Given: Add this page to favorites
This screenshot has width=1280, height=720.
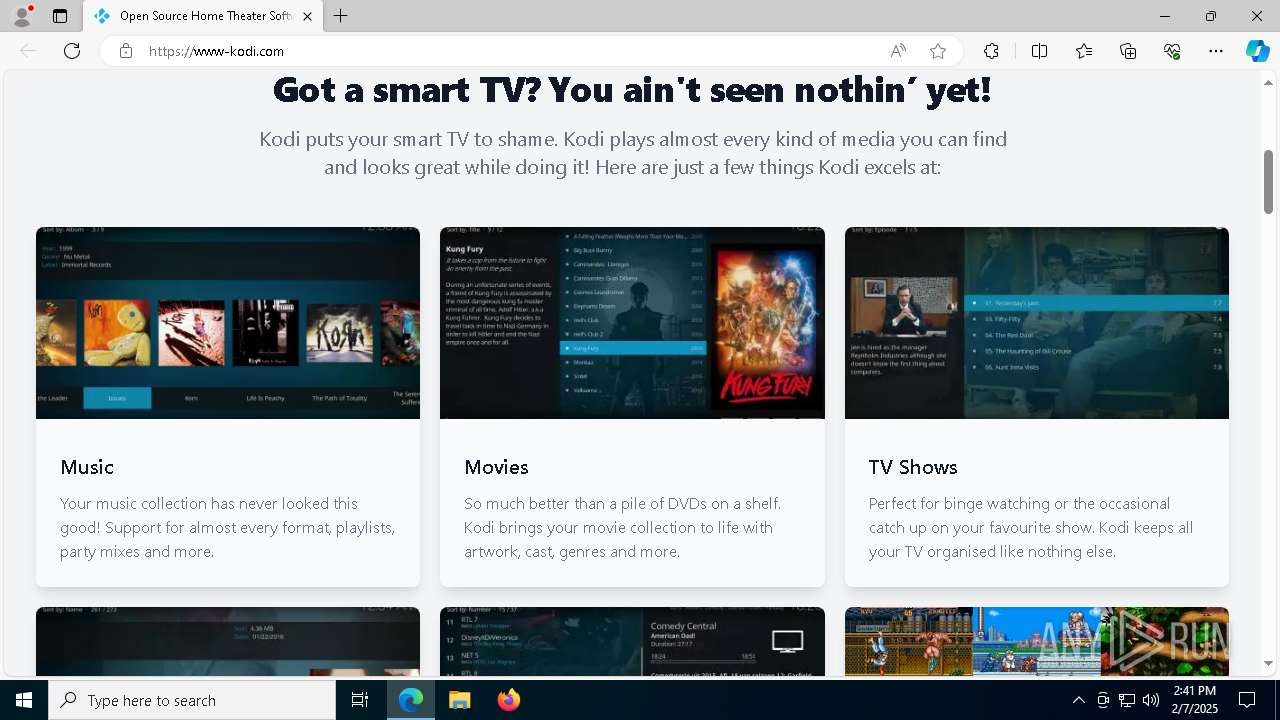Looking at the screenshot, I should [937, 51].
